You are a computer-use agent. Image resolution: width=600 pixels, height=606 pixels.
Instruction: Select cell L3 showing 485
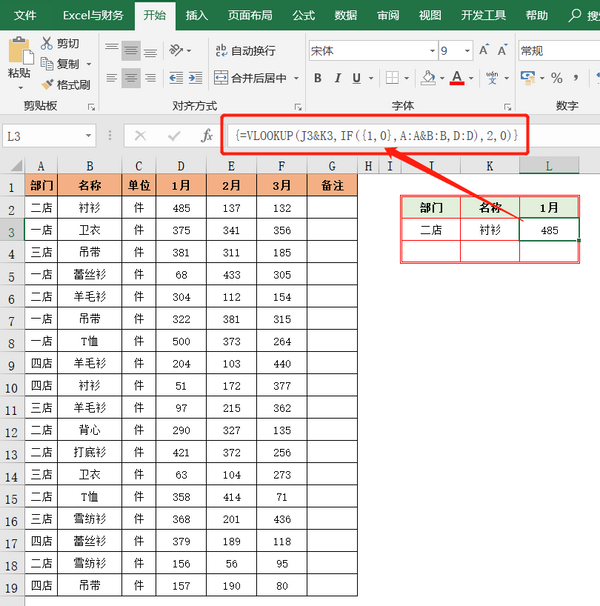(549, 230)
